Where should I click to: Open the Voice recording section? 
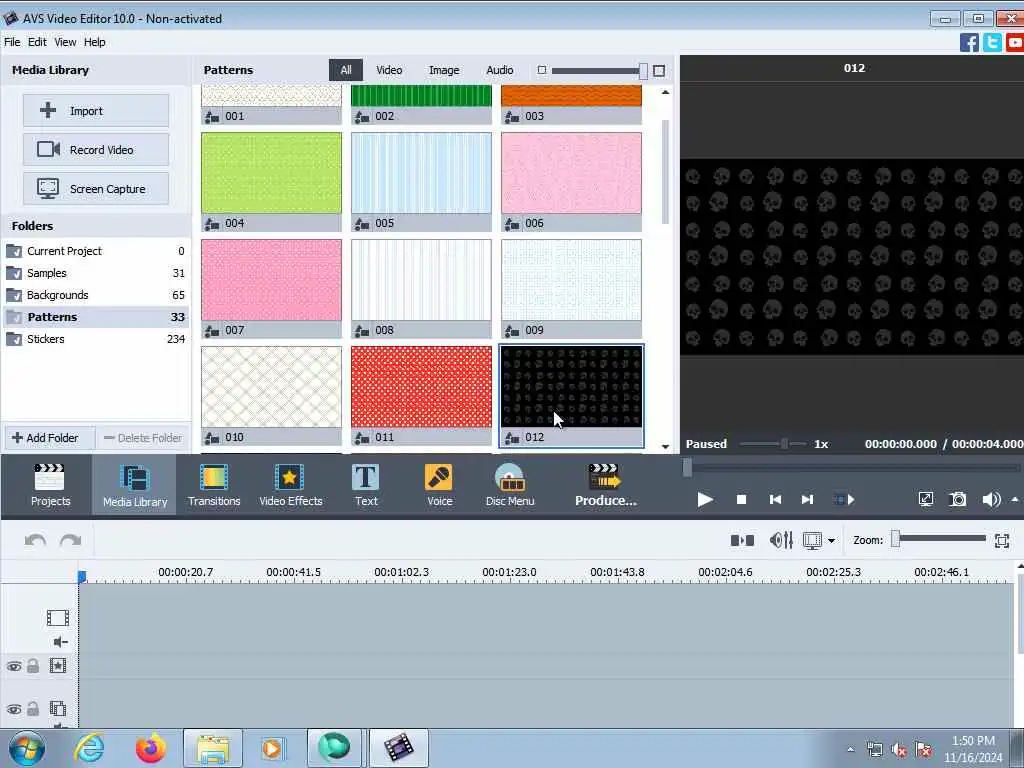point(439,485)
